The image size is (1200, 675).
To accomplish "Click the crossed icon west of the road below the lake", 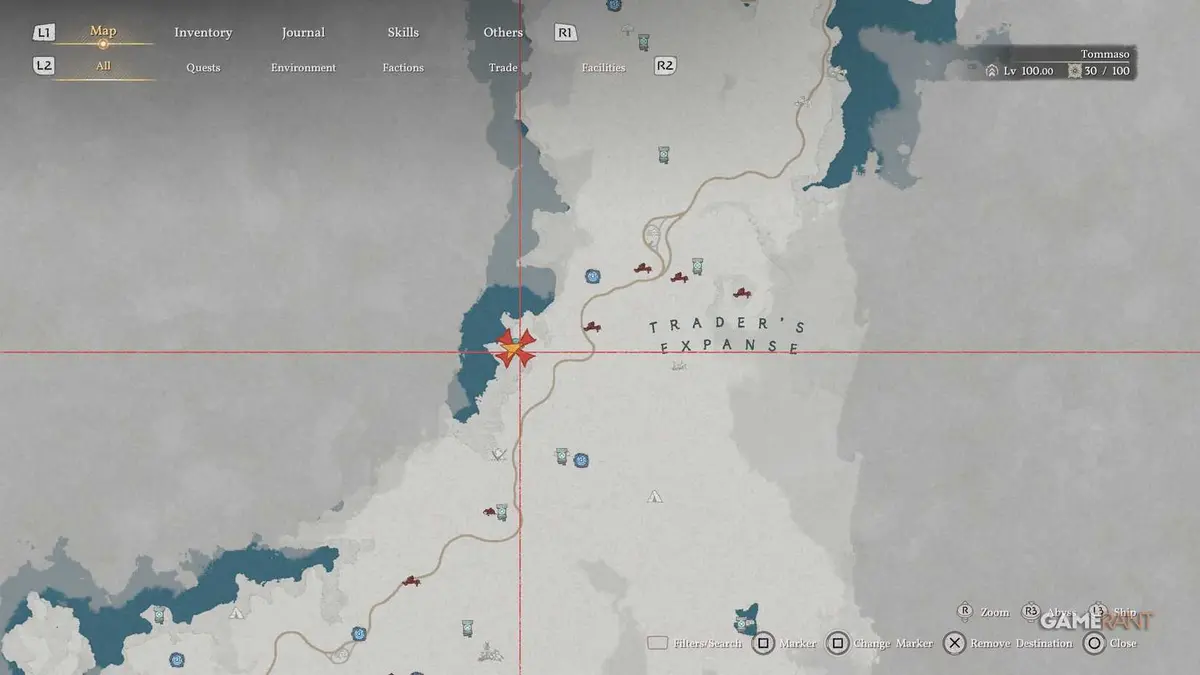I will 499,455.
